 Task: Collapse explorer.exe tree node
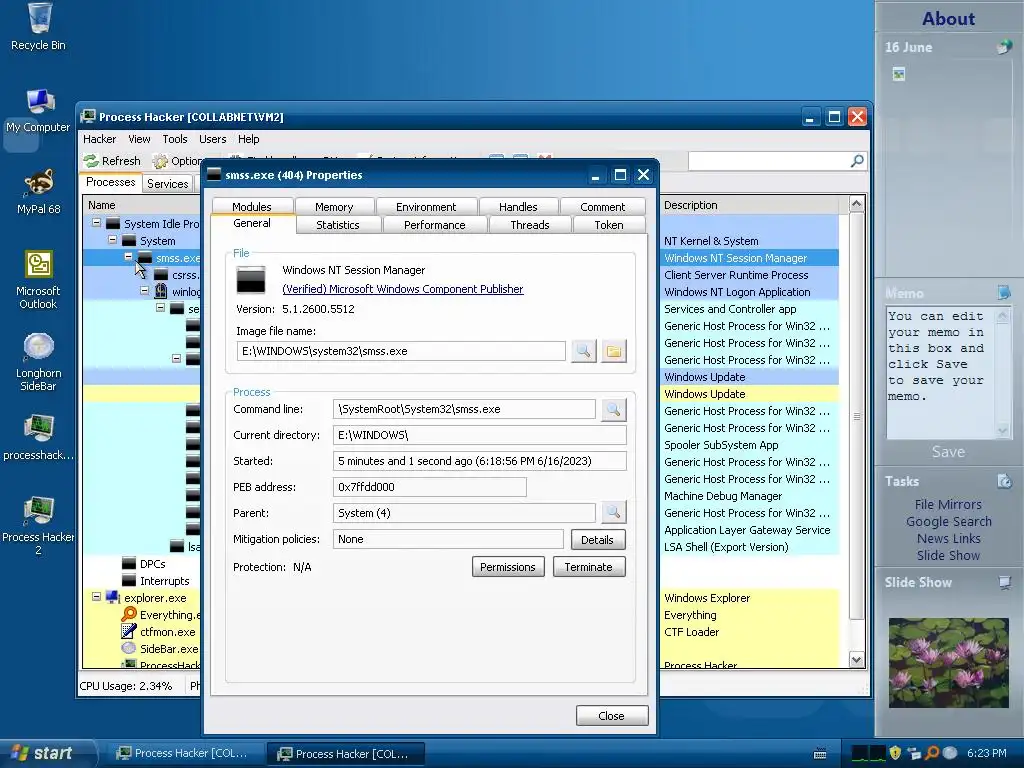96,597
